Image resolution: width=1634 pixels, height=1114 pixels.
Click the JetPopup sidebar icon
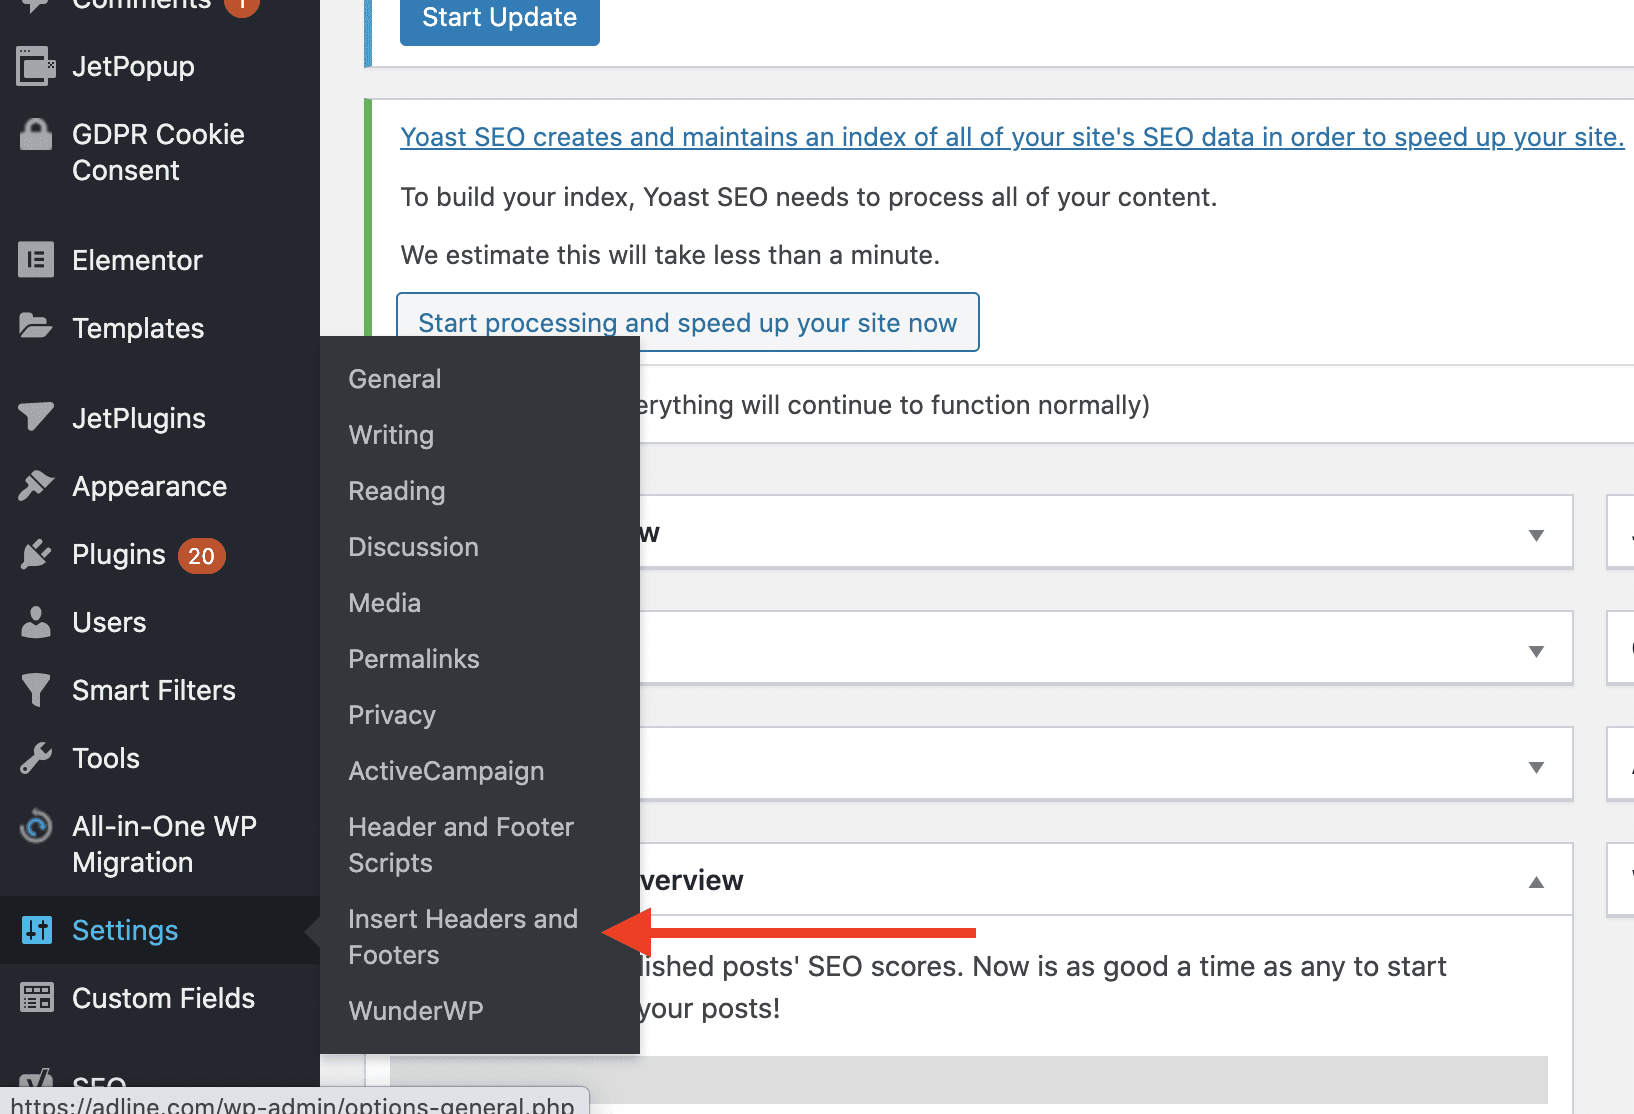tap(36, 66)
